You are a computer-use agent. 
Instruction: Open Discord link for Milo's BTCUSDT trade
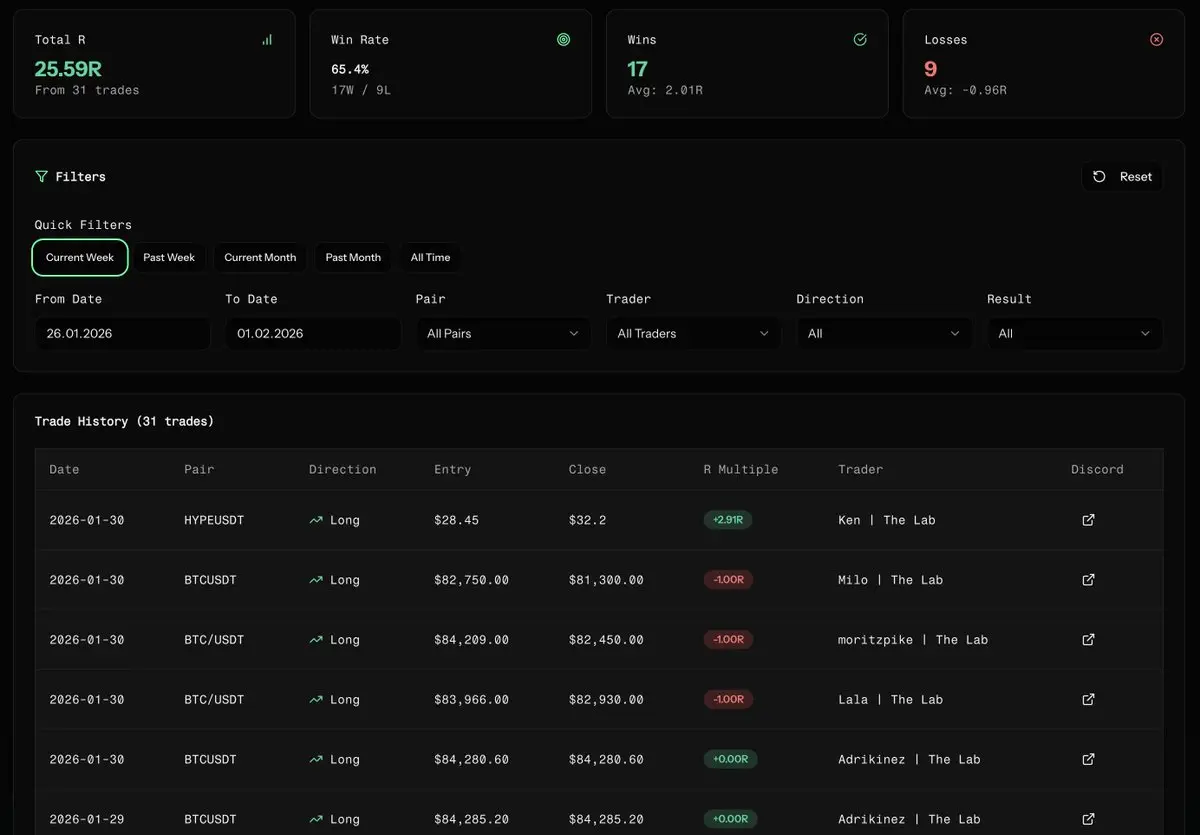tap(1089, 580)
